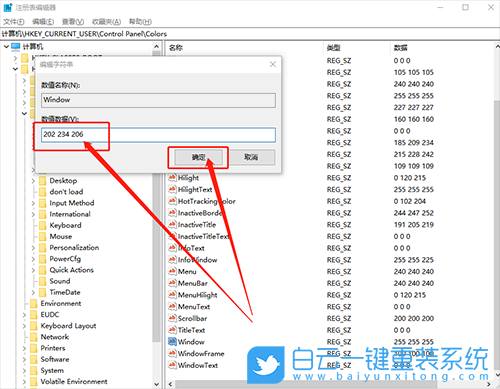Click the MenuBar value icon
The width and height of the screenshot is (500, 389).
[172, 283]
